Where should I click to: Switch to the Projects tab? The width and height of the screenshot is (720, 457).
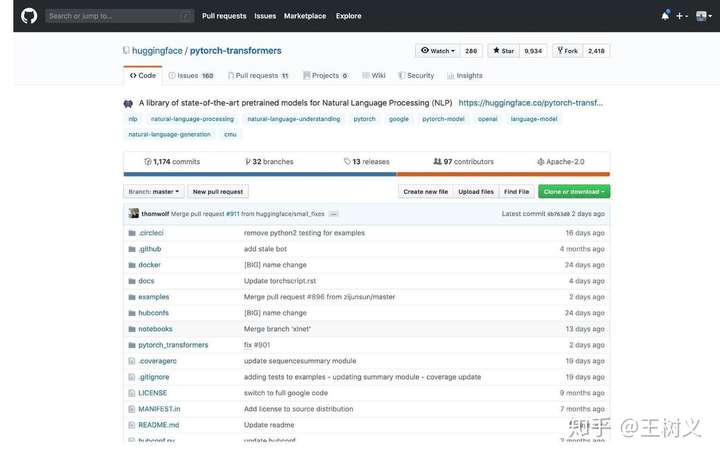[326, 75]
